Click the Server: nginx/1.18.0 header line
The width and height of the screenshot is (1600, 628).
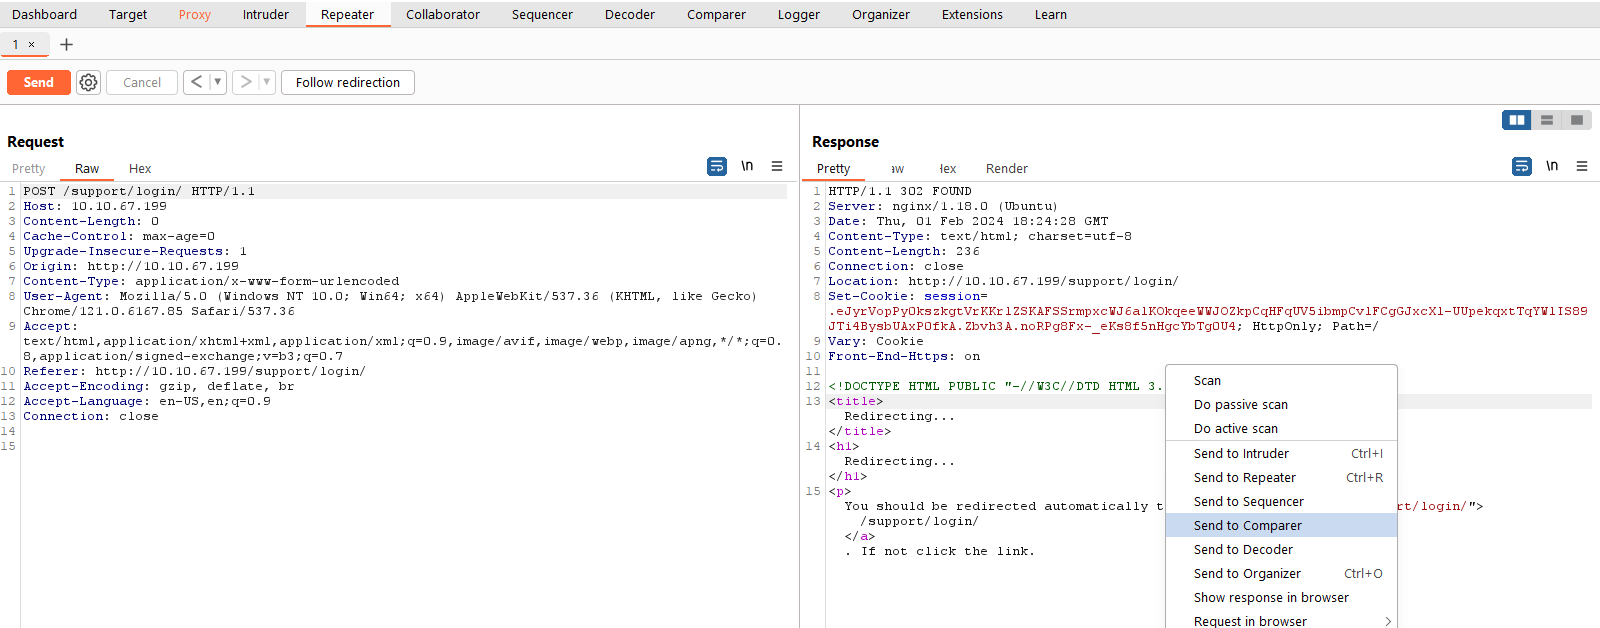coord(943,206)
